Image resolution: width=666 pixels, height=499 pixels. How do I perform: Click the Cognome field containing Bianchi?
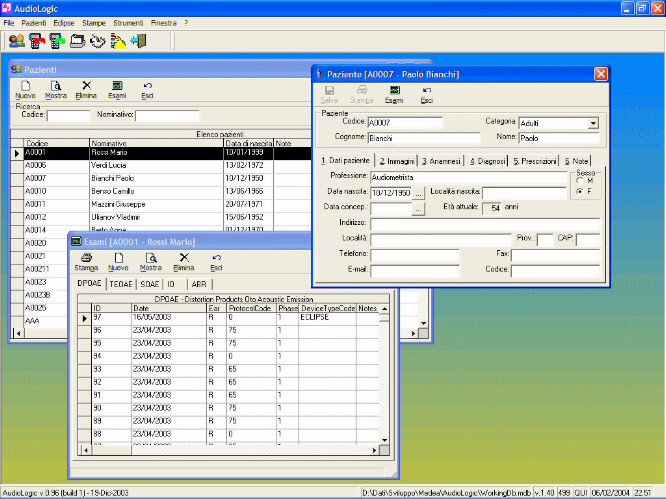(x=424, y=138)
